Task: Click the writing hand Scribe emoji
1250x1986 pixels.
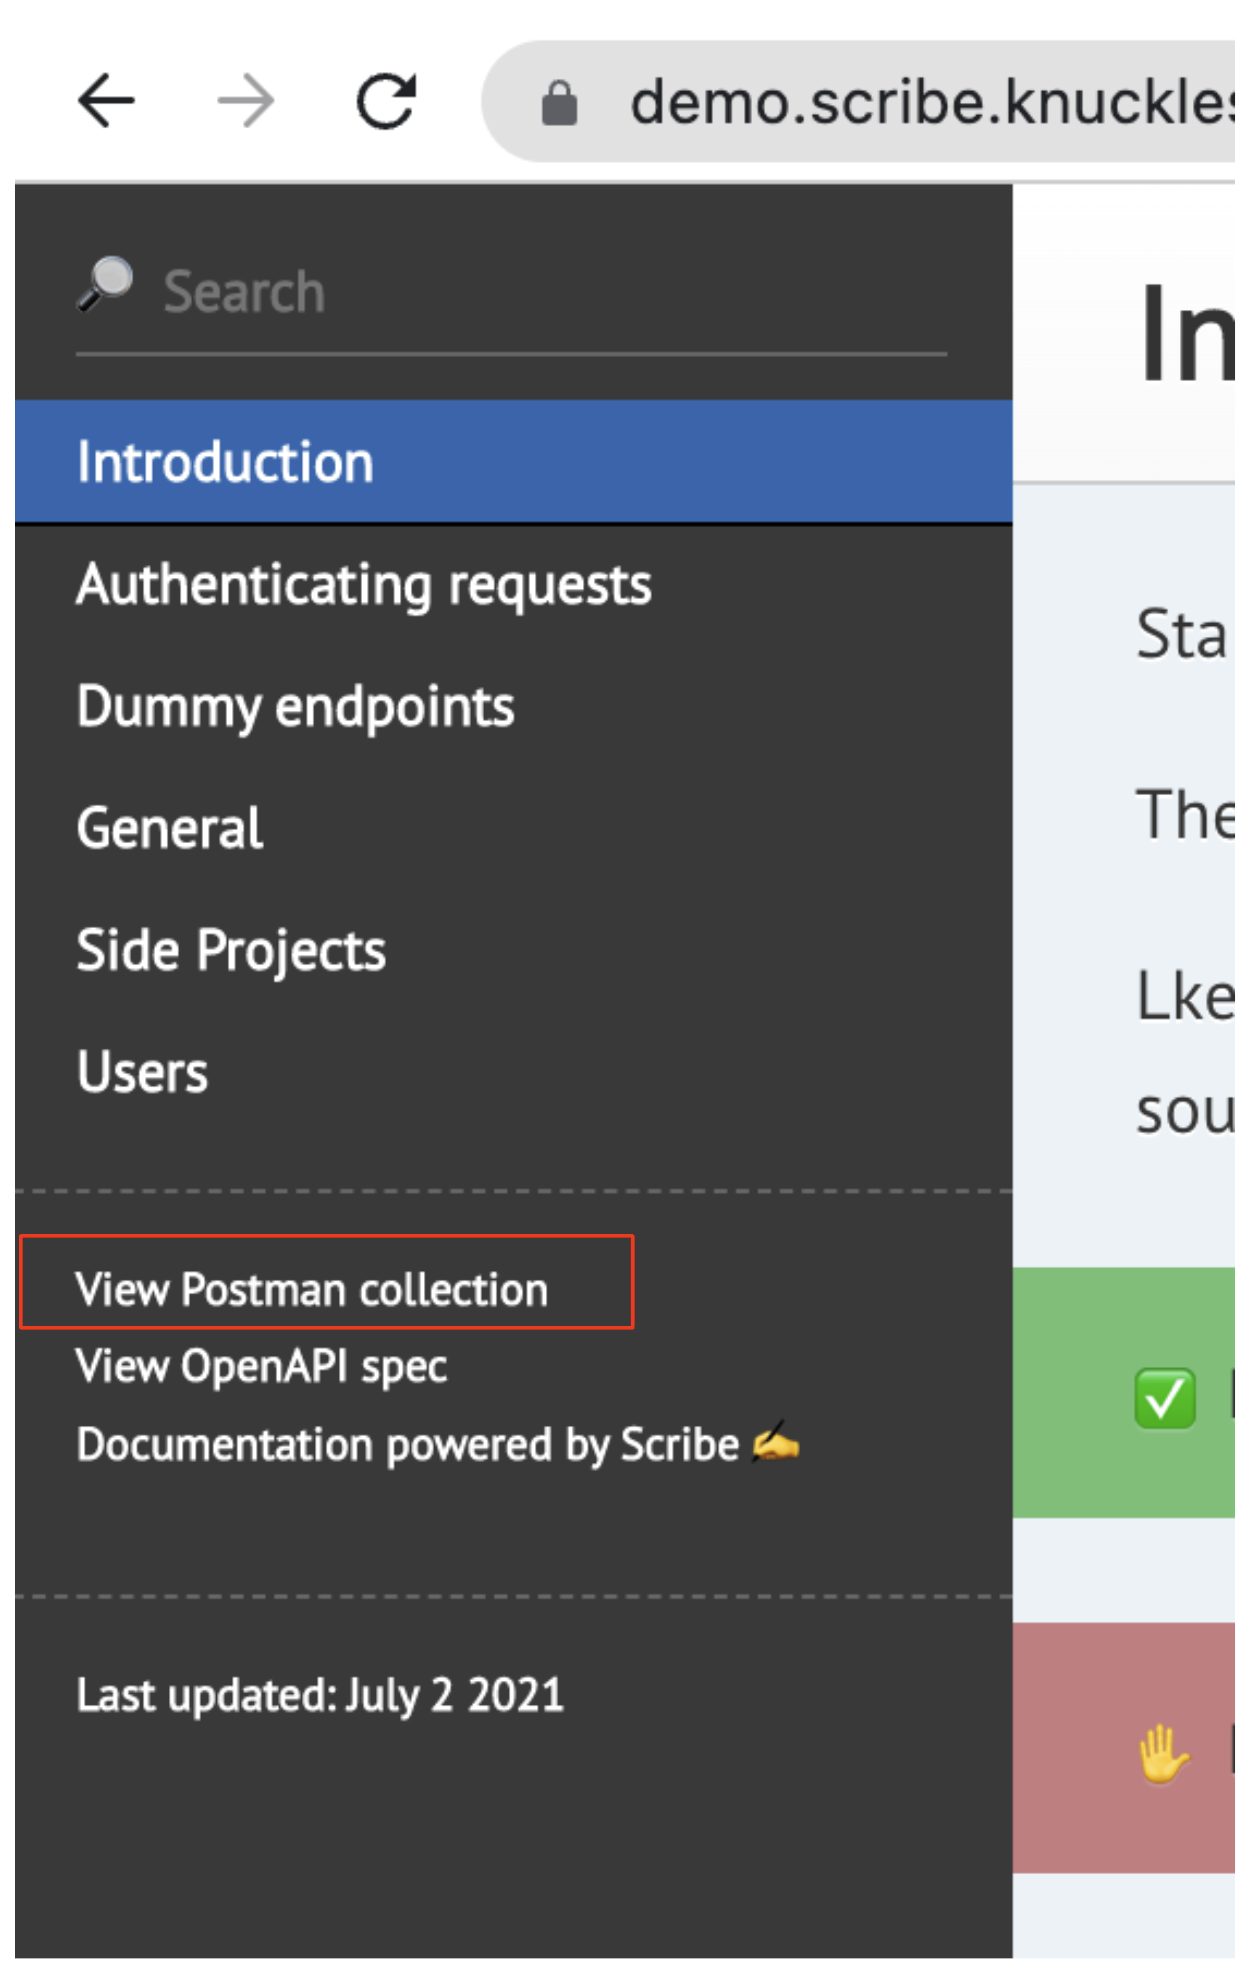Action: pos(776,1443)
